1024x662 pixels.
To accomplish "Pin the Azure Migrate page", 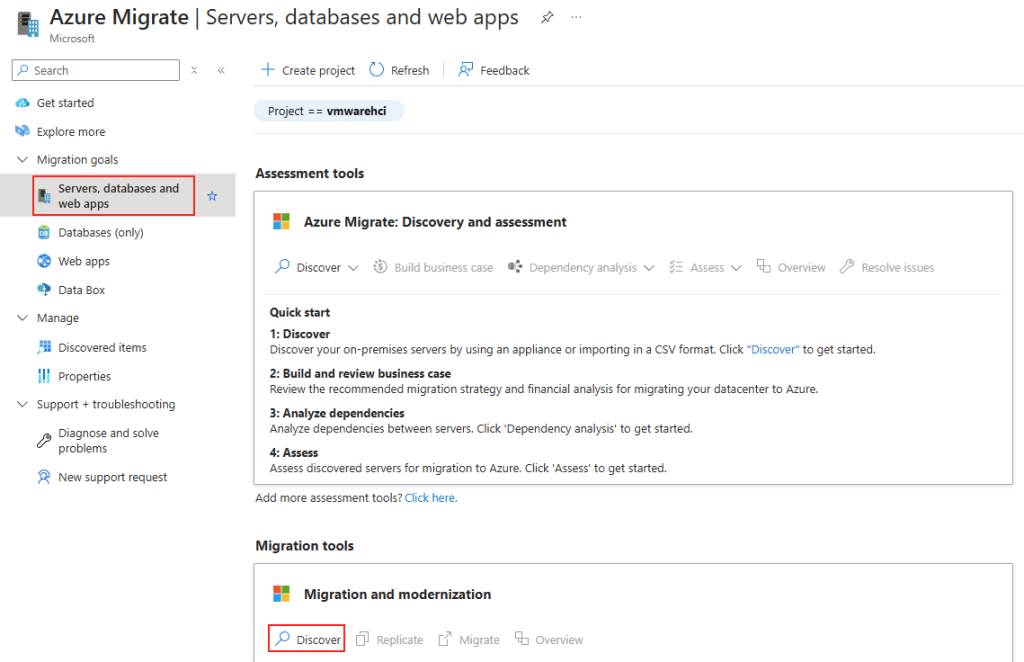I will (547, 18).
